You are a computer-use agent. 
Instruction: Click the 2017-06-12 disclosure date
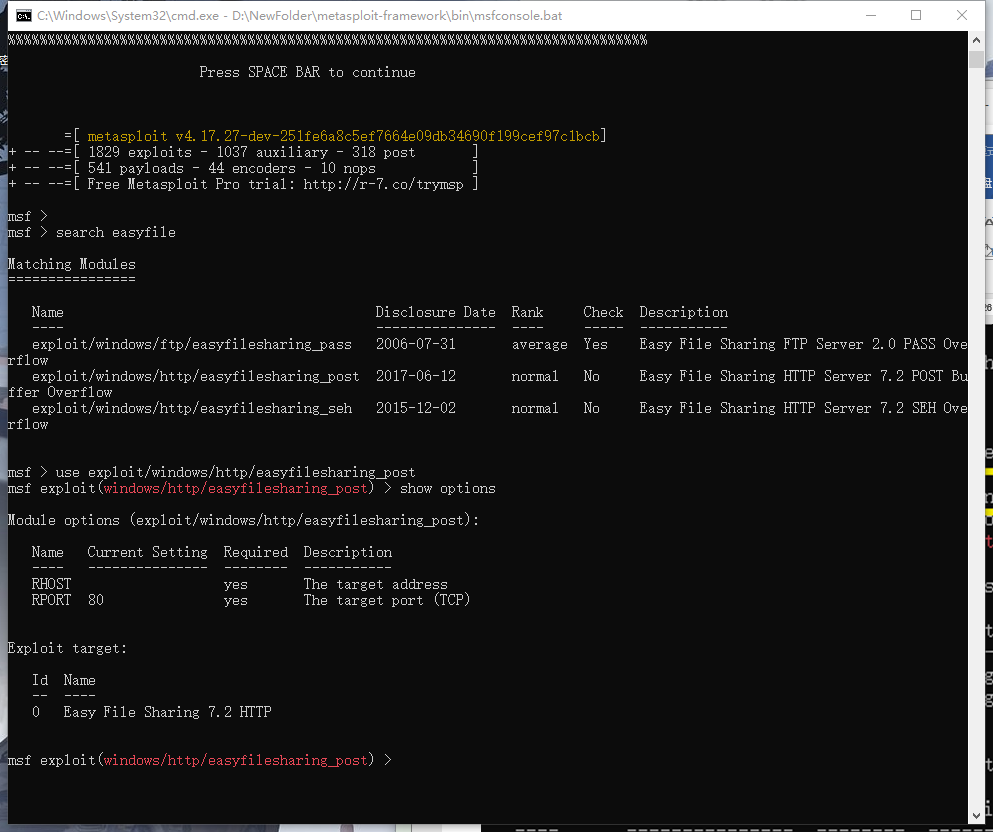(415, 376)
